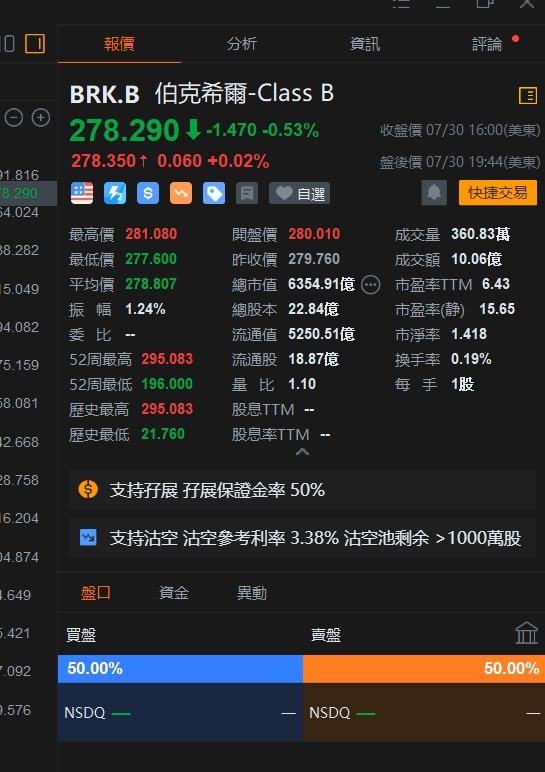Click the 總股本 value 22.84億
The height and width of the screenshot is (772, 545).
[314, 309]
